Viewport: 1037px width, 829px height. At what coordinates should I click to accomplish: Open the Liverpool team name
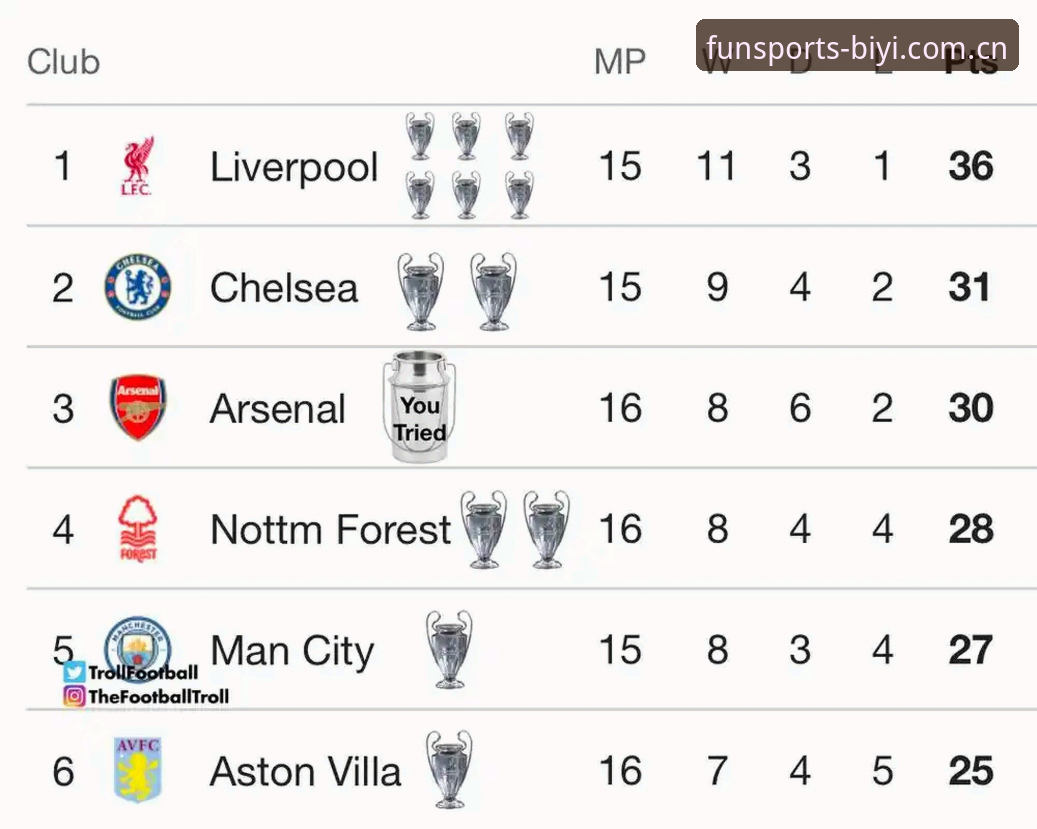coord(294,167)
